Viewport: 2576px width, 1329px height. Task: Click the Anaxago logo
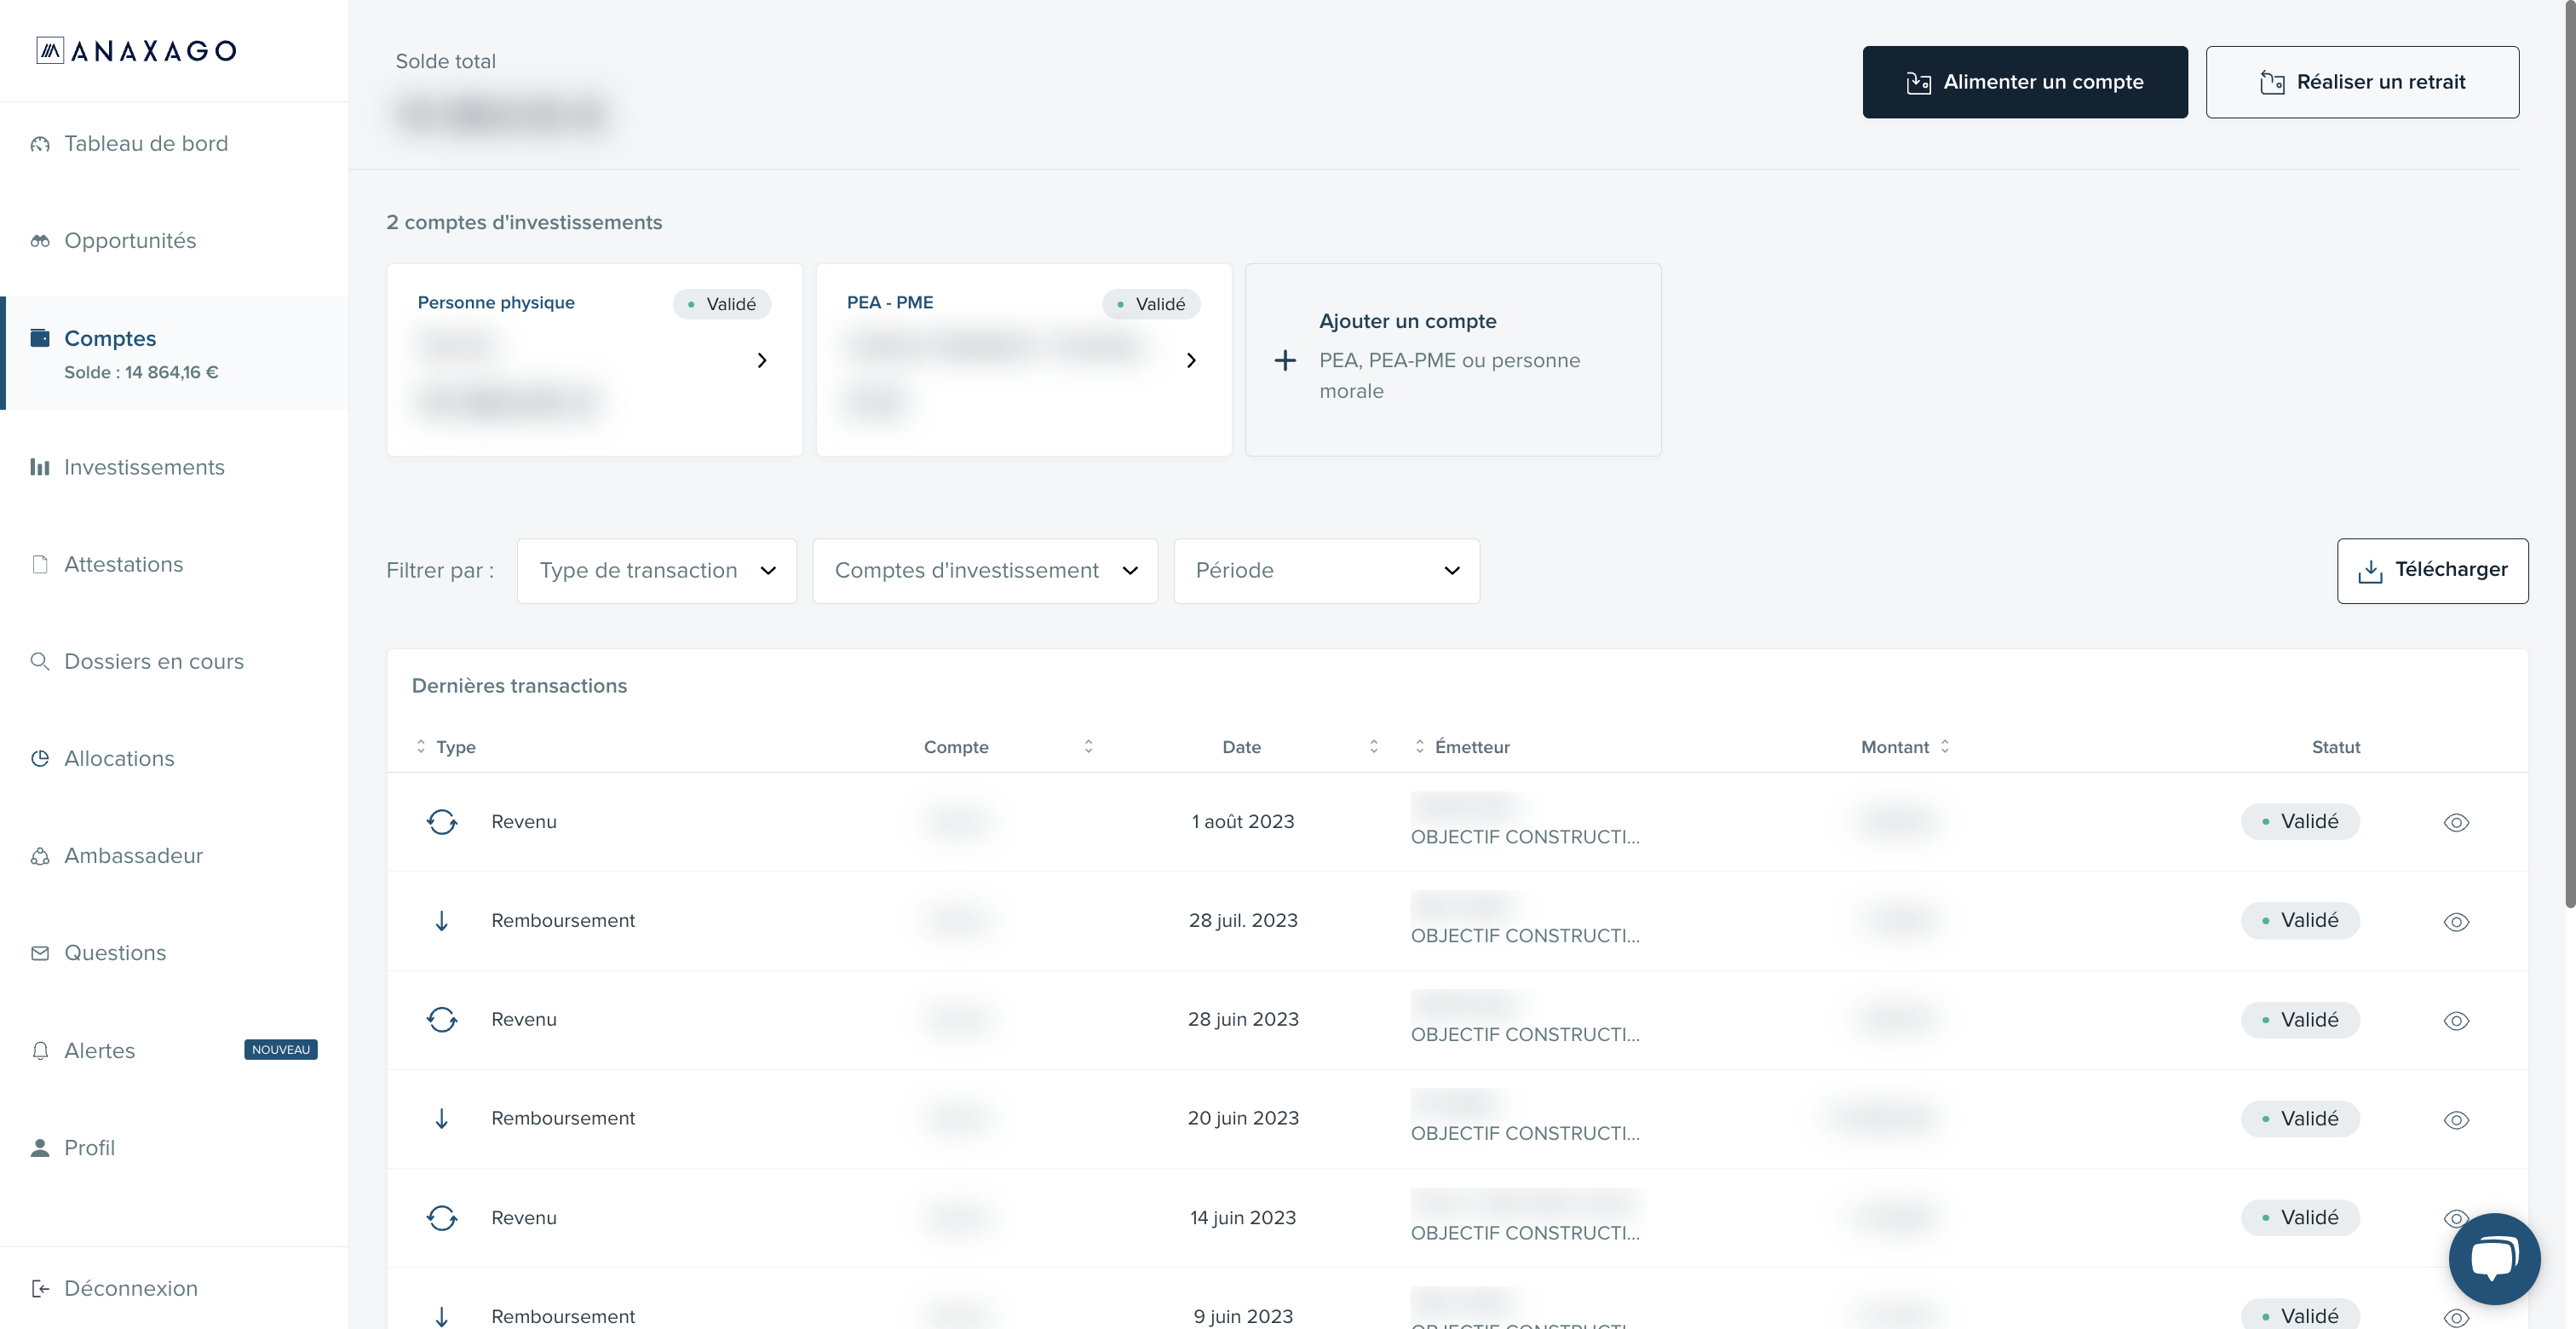click(x=136, y=50)
